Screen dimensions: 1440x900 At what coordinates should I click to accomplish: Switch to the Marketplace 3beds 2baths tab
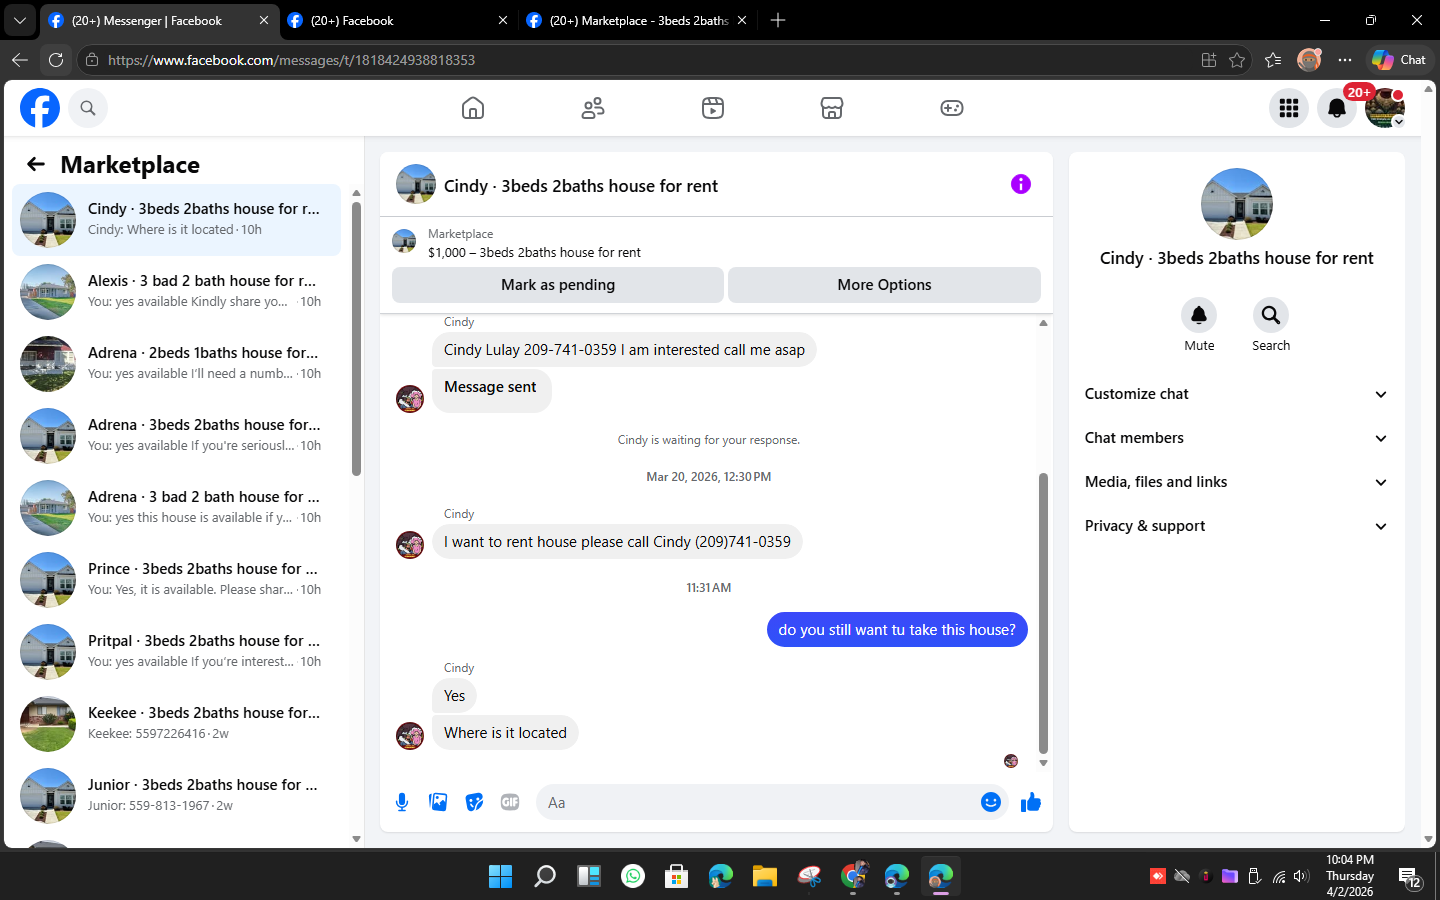(638, 20)
